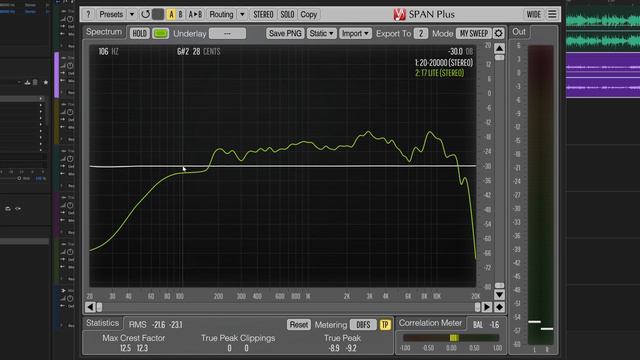
Task: Change the Export To slot 2
Action: coord(420,33)
